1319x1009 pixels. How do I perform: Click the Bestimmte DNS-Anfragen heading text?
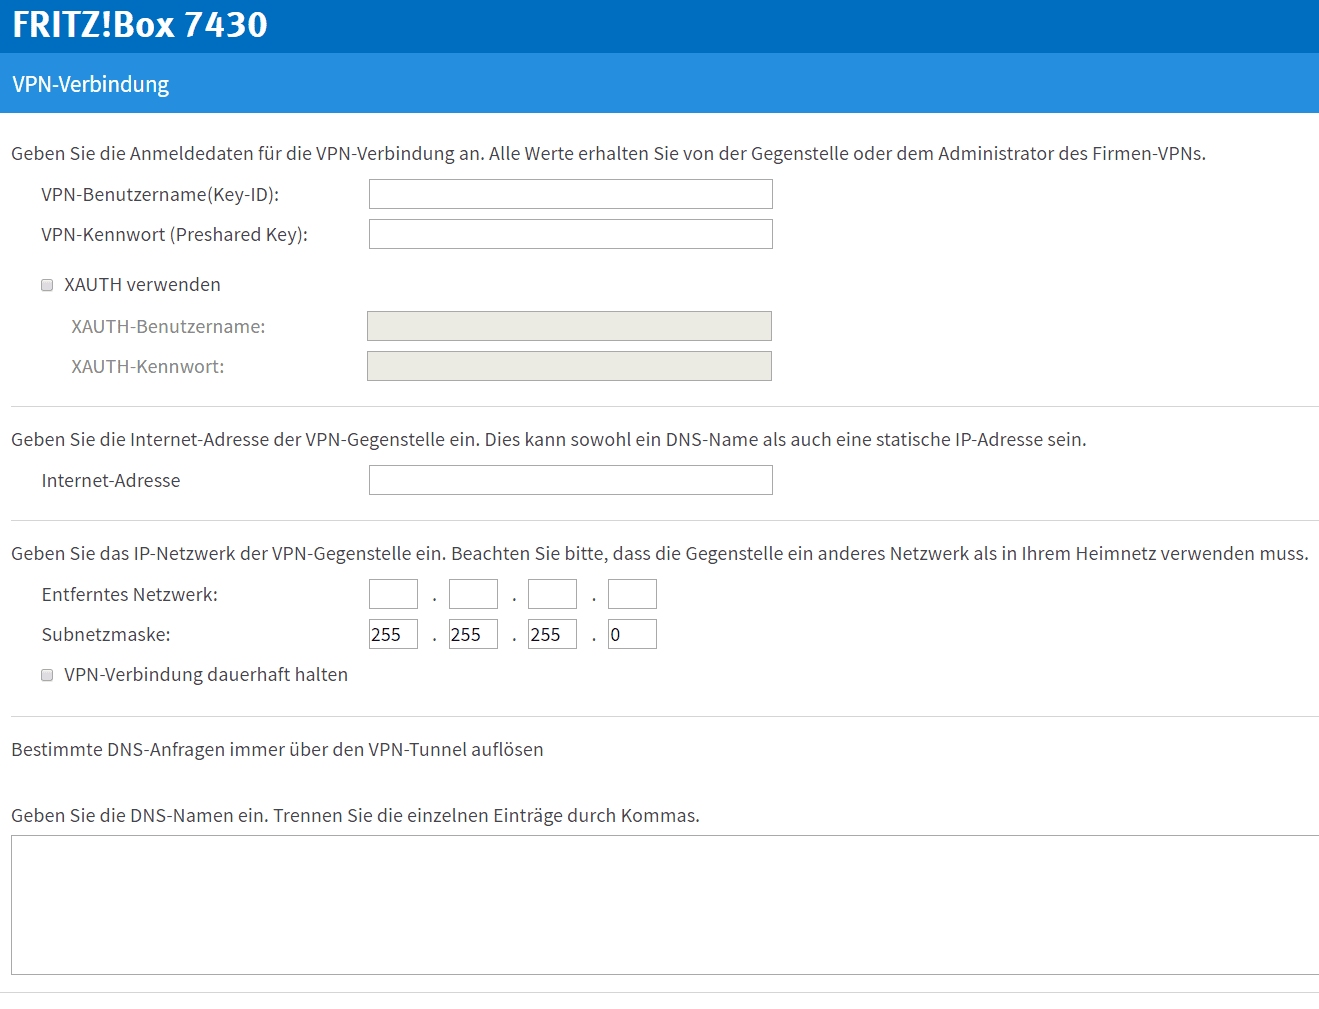tap(277, 750)
